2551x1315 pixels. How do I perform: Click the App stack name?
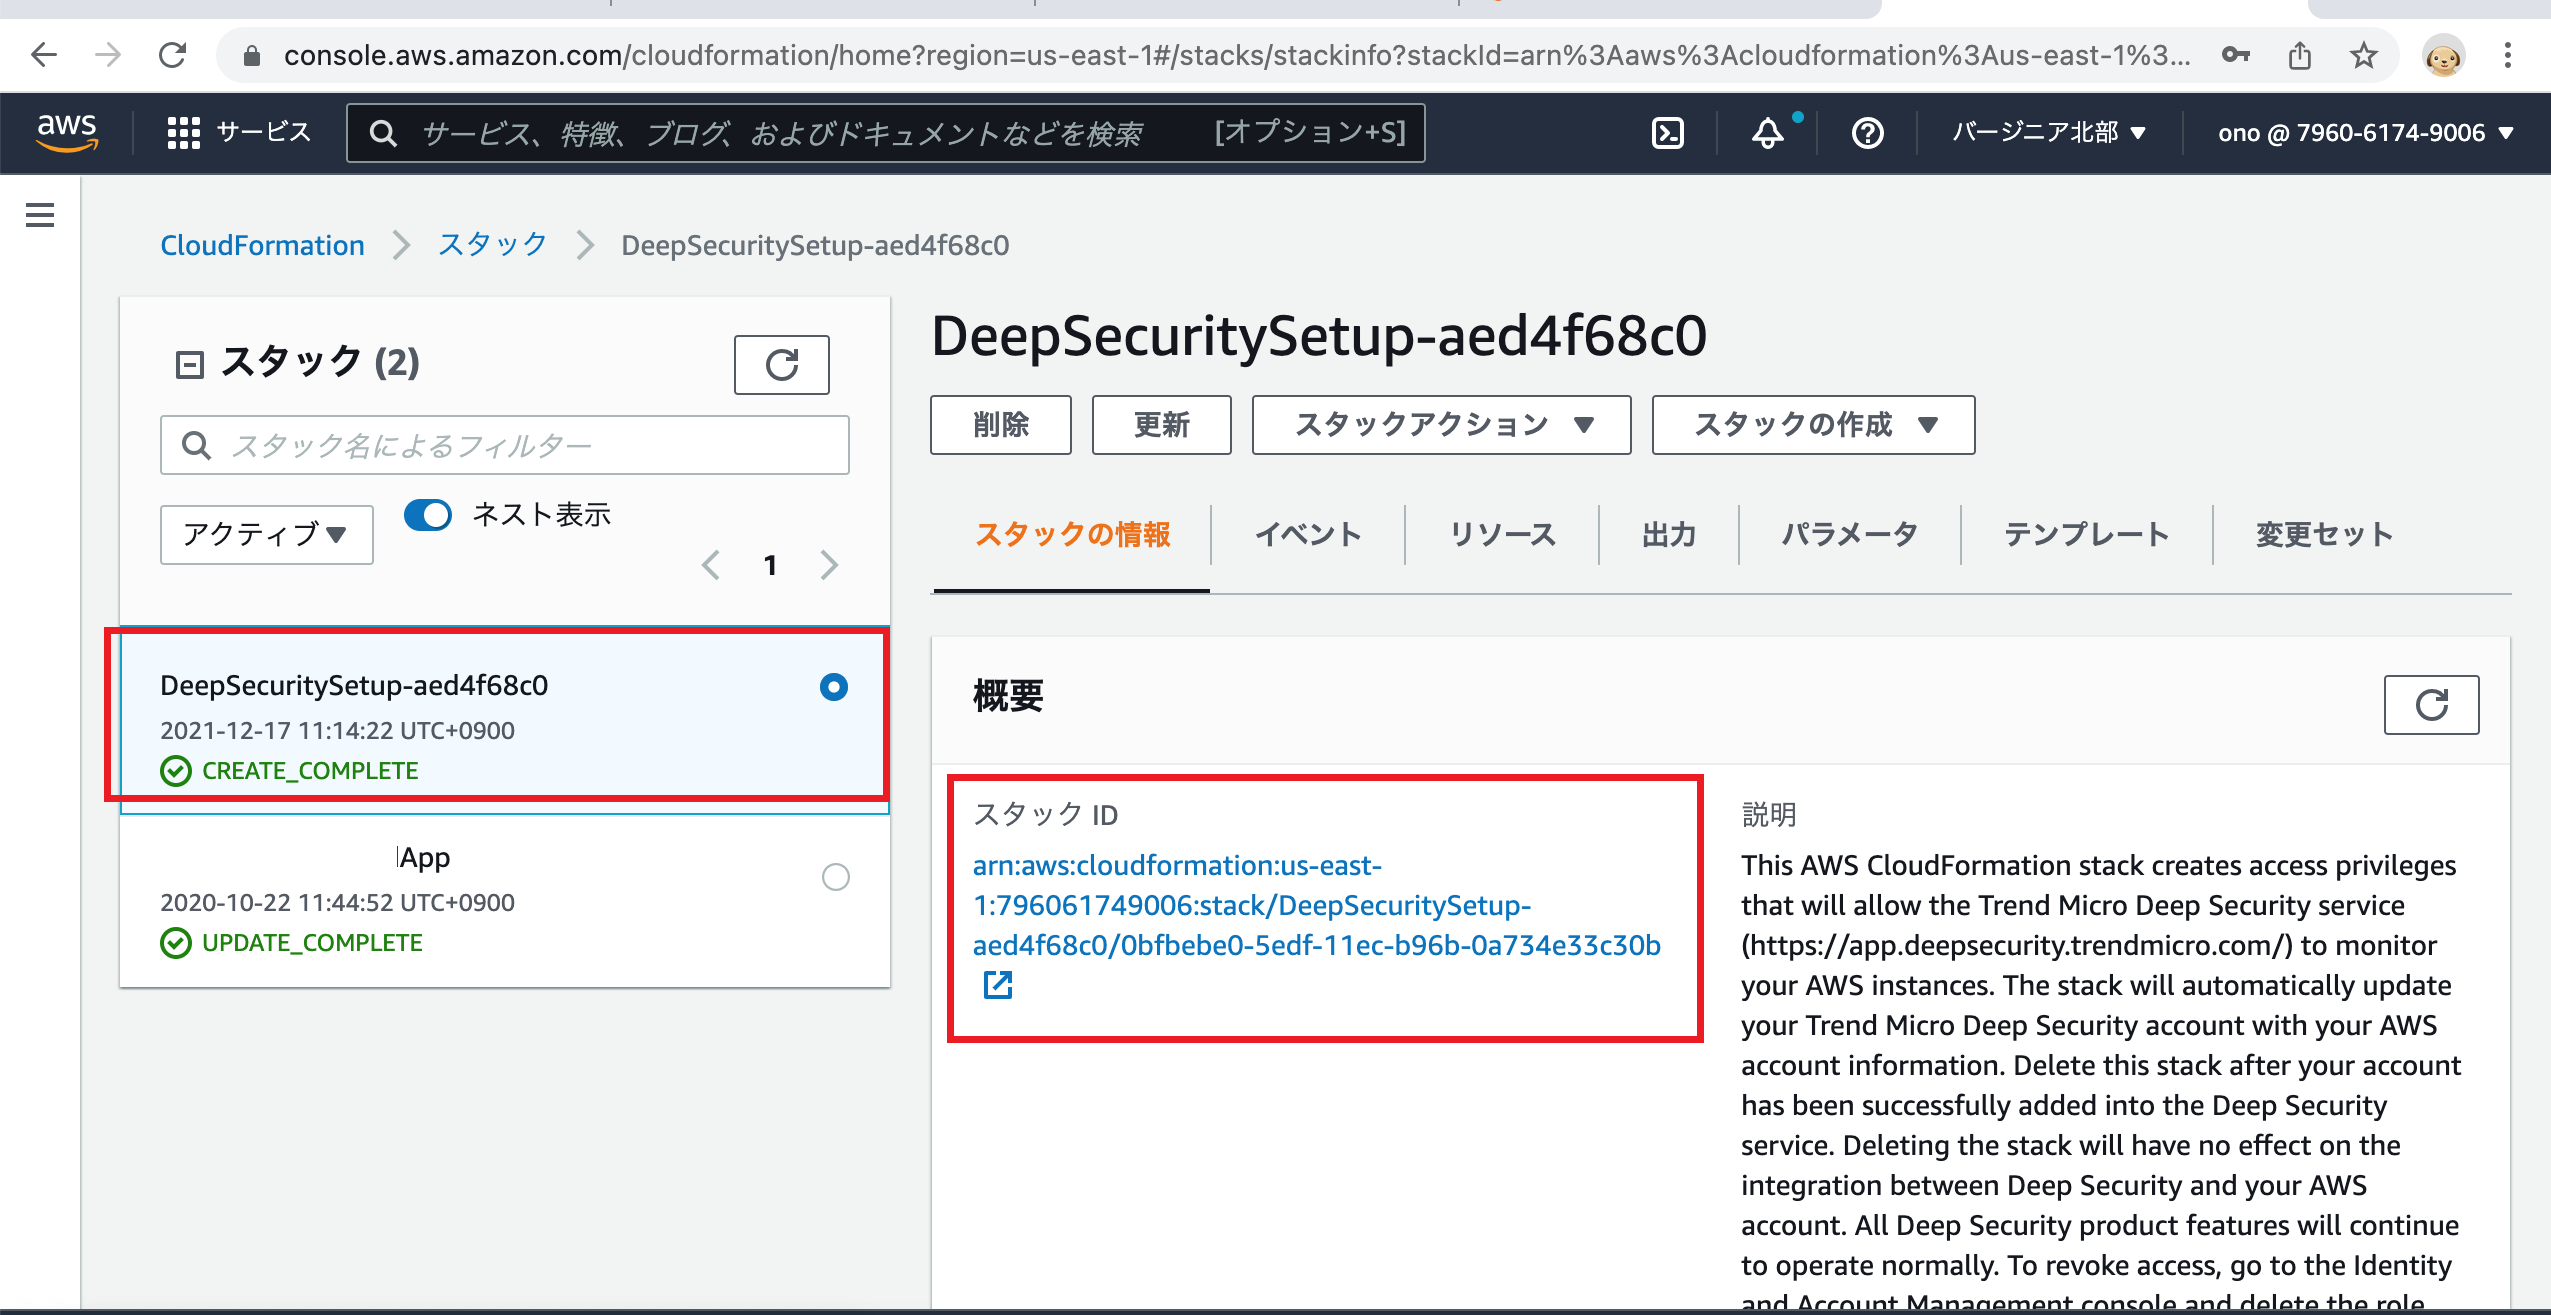(x=425, y=857)
